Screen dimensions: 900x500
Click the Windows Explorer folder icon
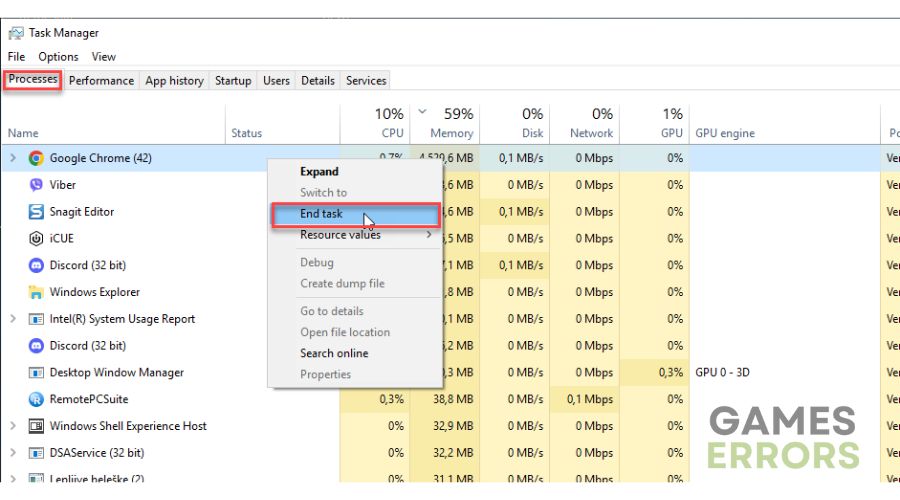click(x=36, y=292)
